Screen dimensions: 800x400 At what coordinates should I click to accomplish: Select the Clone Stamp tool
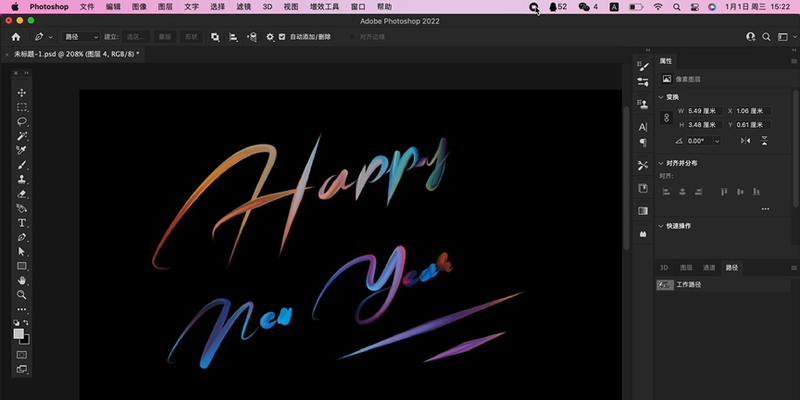coord(22,179)
